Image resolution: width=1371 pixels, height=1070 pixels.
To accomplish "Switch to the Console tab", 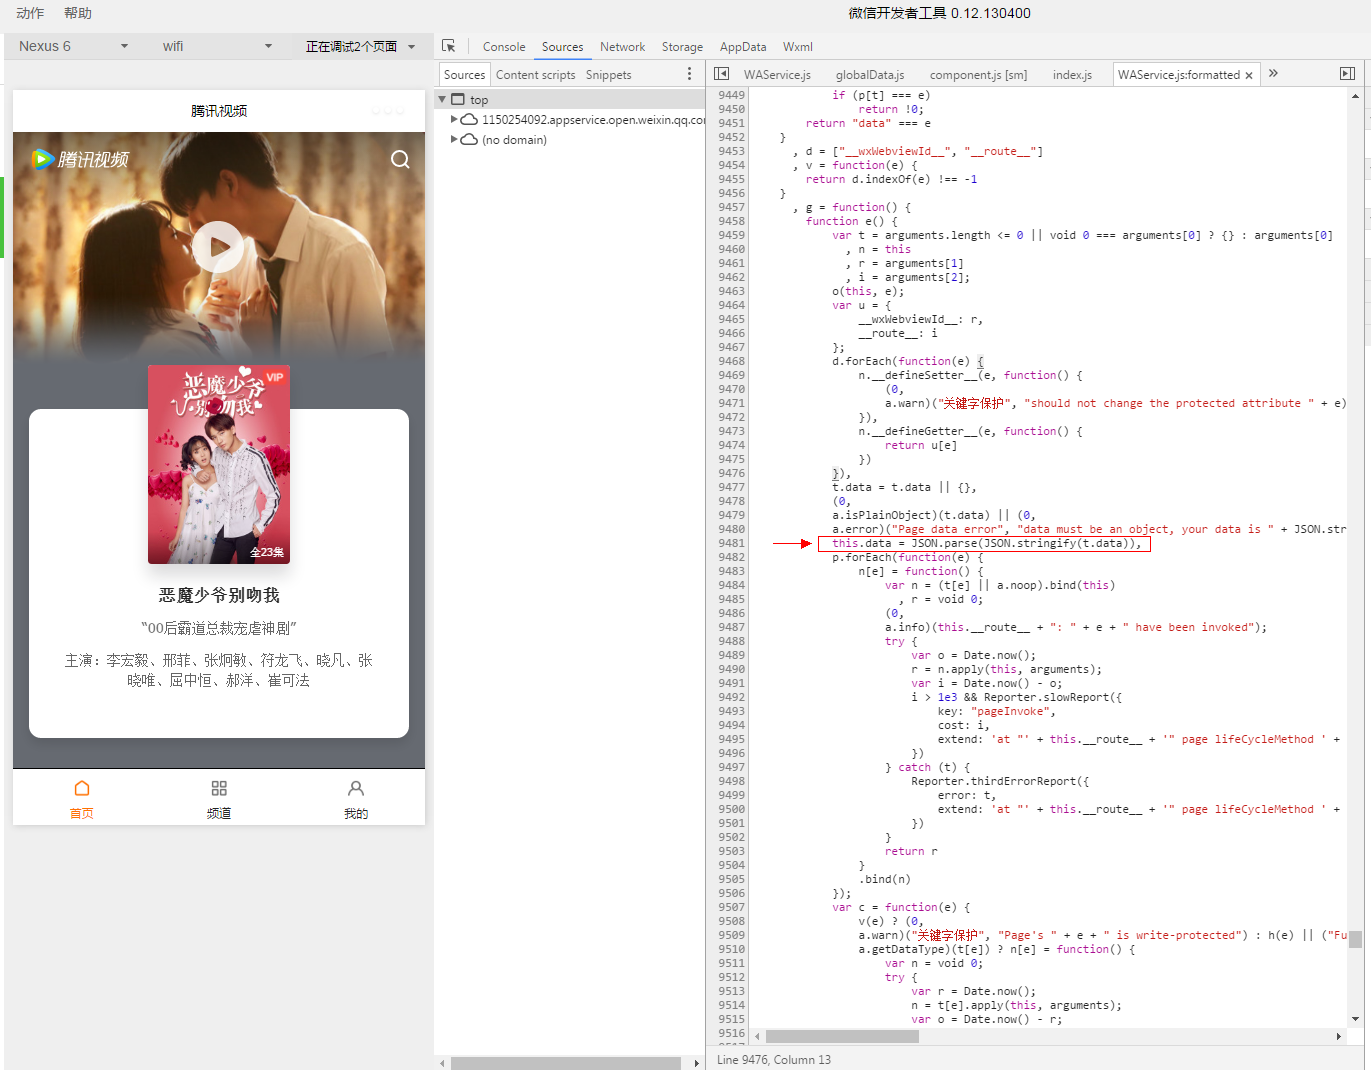I will click(504, 47).
